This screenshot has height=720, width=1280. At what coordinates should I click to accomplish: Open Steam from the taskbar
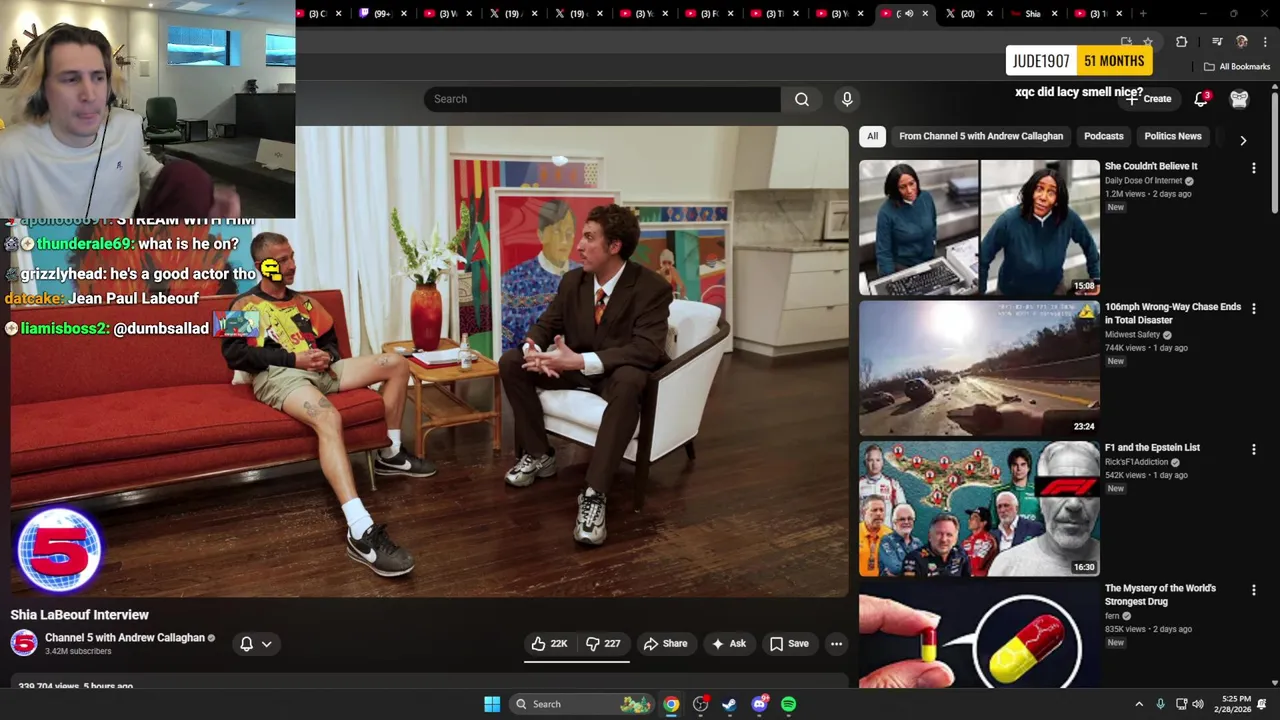(x=729, y=704)
